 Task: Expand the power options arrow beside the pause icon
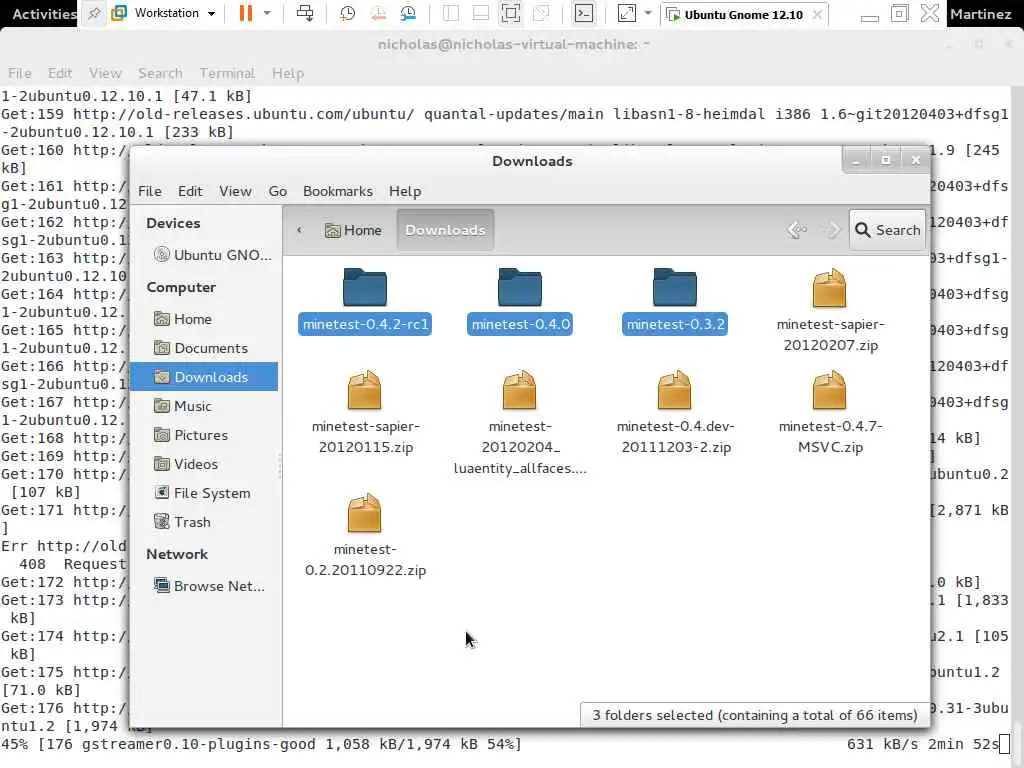point(267,13)
